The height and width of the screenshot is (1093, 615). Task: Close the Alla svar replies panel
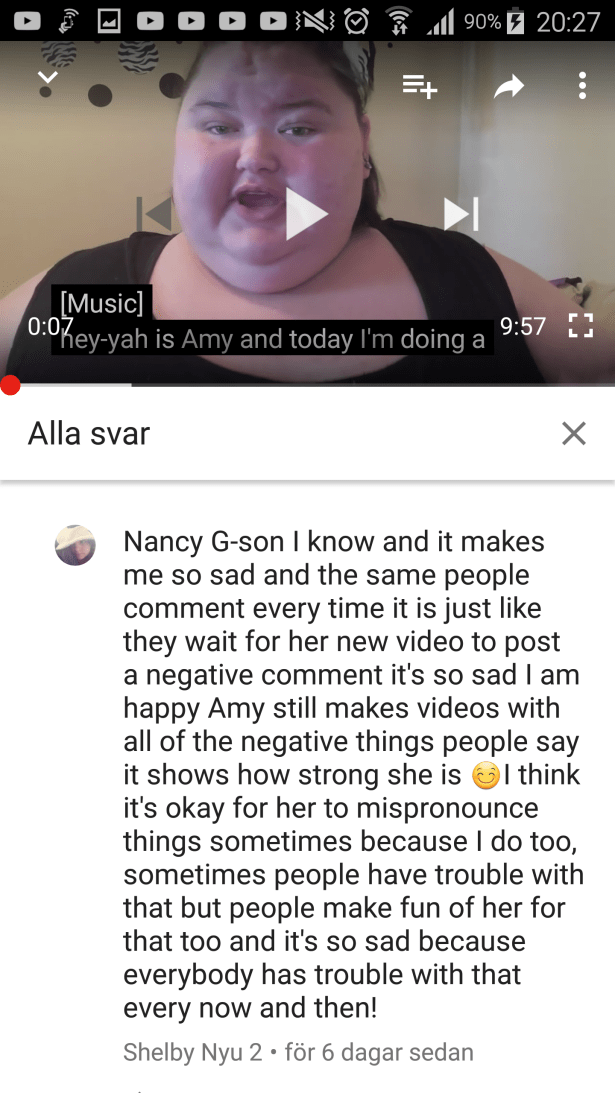click(574, 433)
